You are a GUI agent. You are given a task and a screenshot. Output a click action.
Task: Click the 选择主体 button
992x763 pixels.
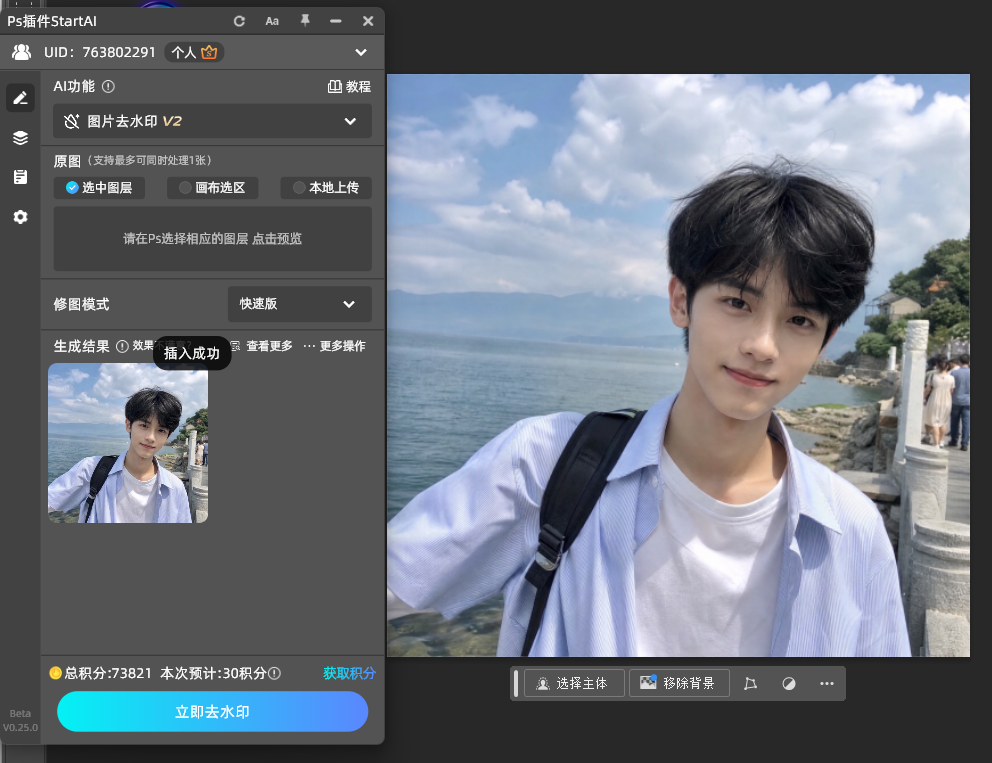tap(574, 683)
